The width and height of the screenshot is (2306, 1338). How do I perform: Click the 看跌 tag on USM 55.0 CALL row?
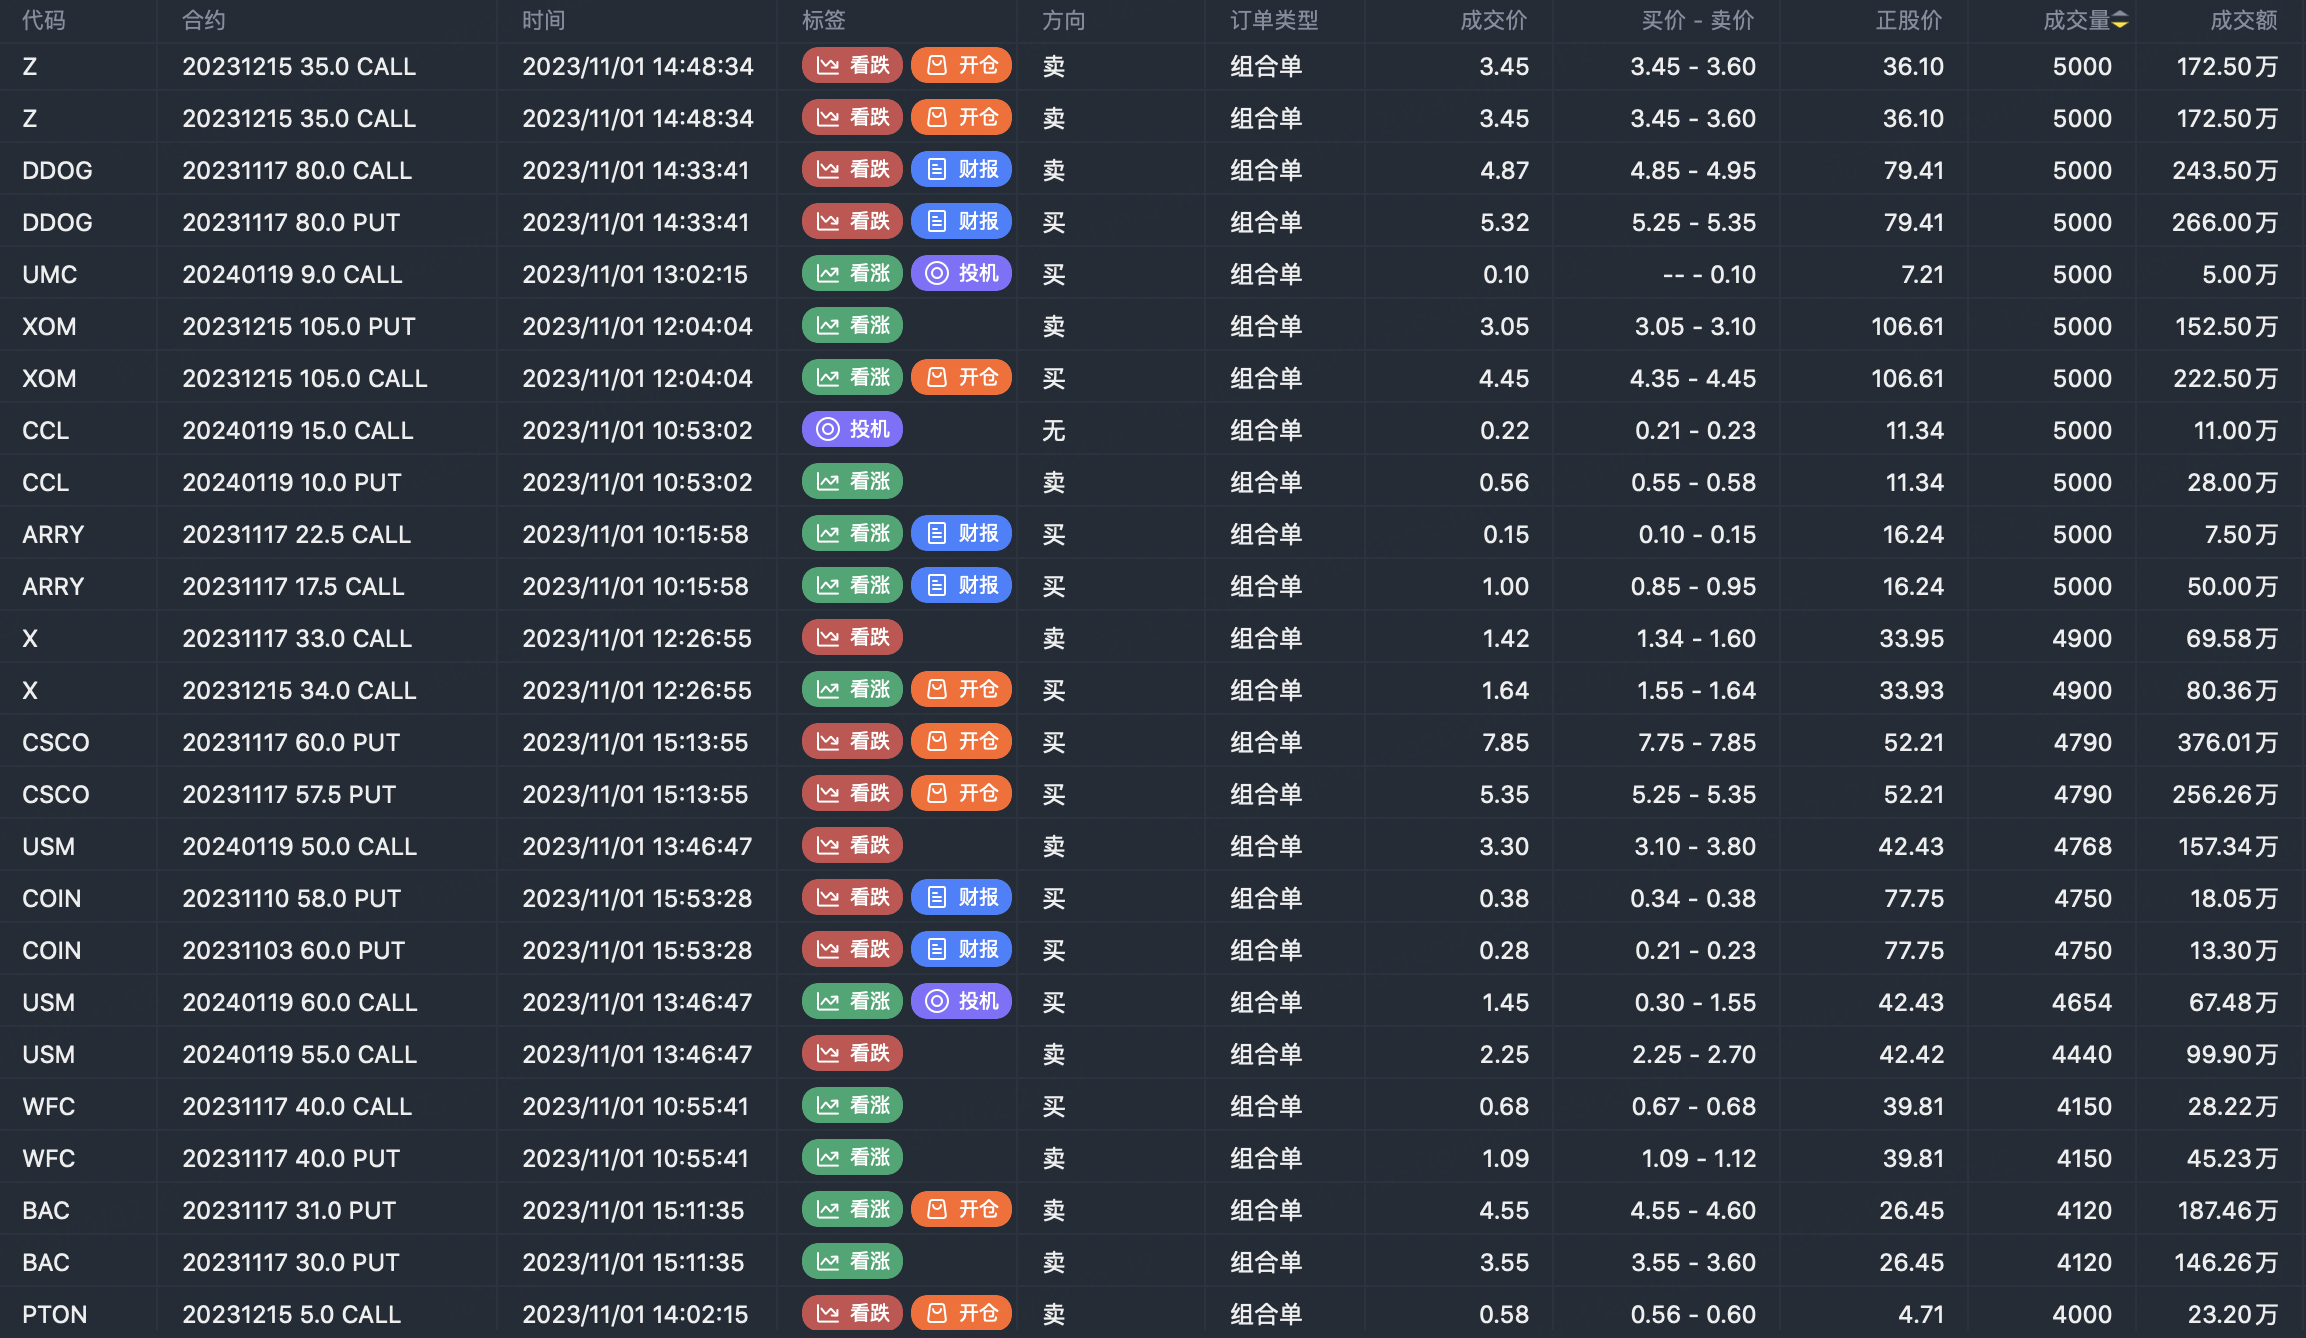852,1053
